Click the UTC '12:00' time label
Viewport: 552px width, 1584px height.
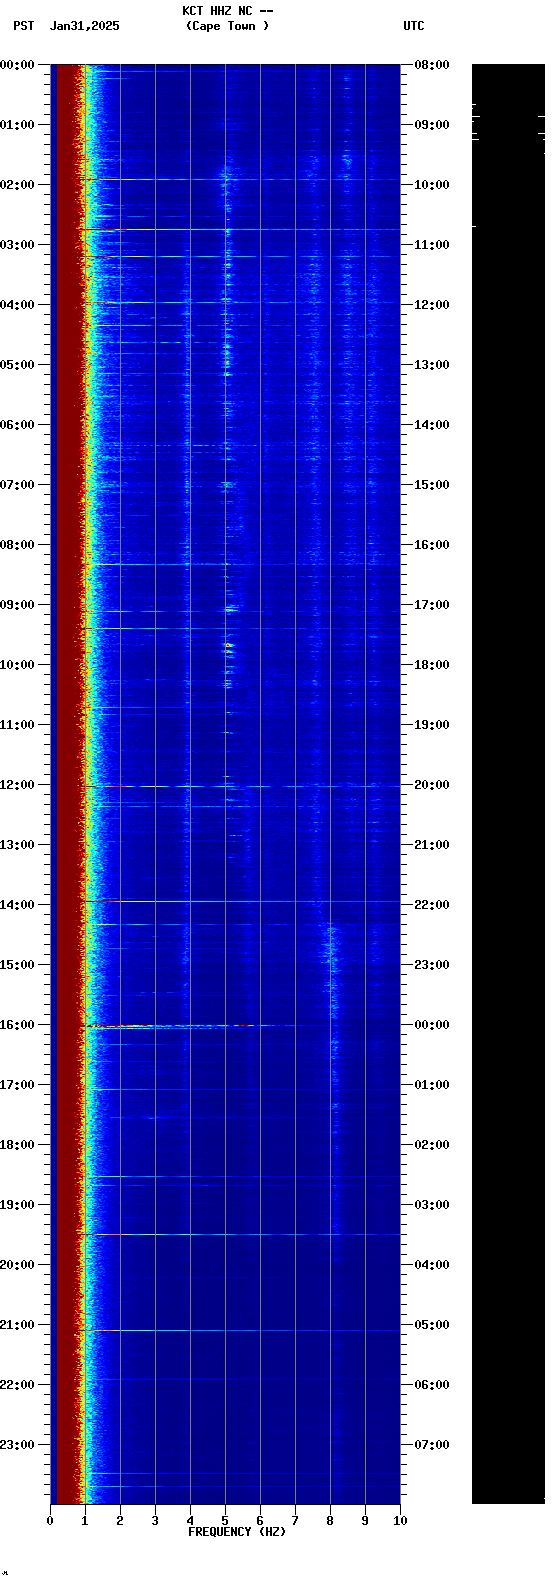tap(432, 305)
